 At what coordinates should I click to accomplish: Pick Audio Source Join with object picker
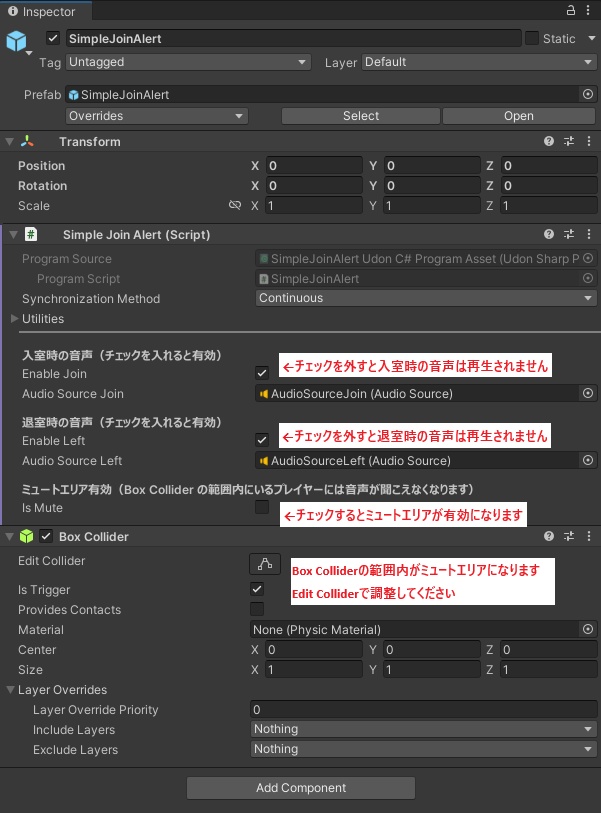coord(588,394)
